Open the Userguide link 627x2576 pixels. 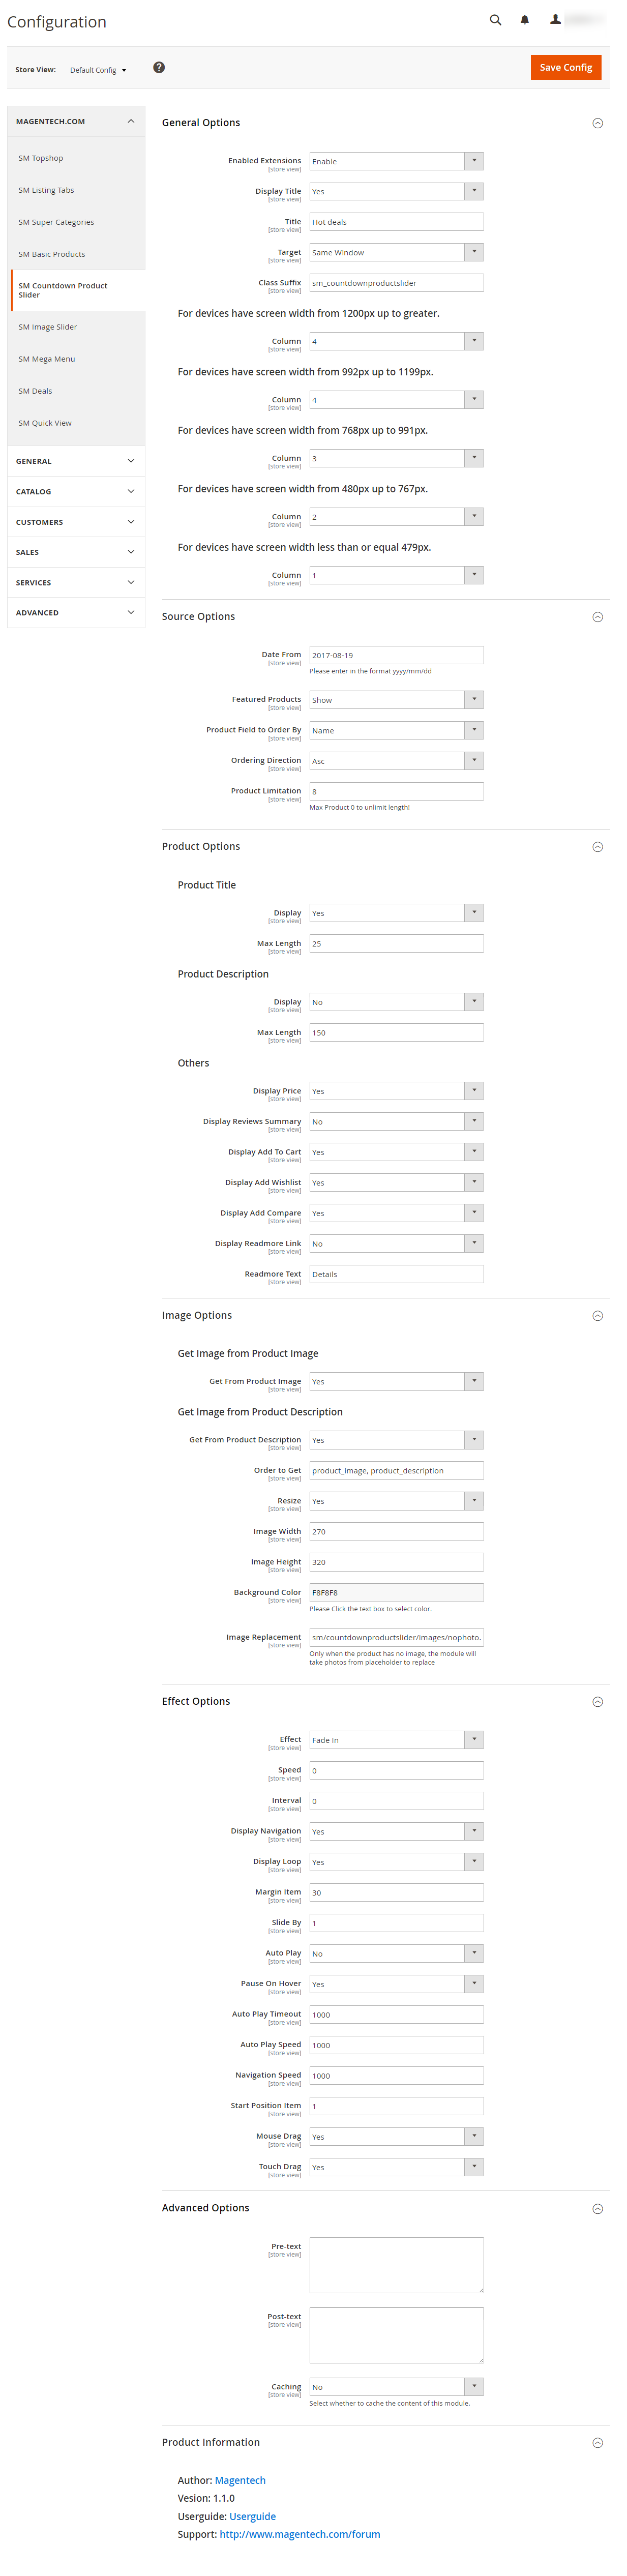252,2516
